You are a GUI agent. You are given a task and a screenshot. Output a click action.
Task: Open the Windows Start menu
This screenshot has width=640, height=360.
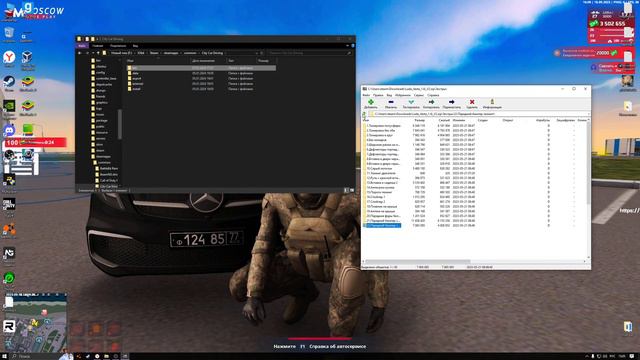click(x=4, y=356)
